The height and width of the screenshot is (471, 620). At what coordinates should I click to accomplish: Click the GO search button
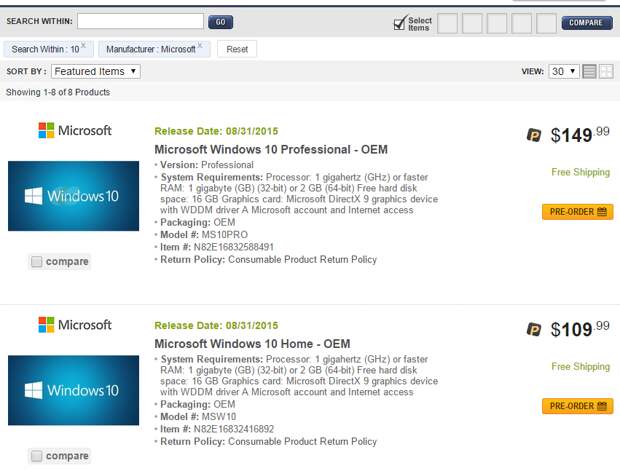coord(220,22)
